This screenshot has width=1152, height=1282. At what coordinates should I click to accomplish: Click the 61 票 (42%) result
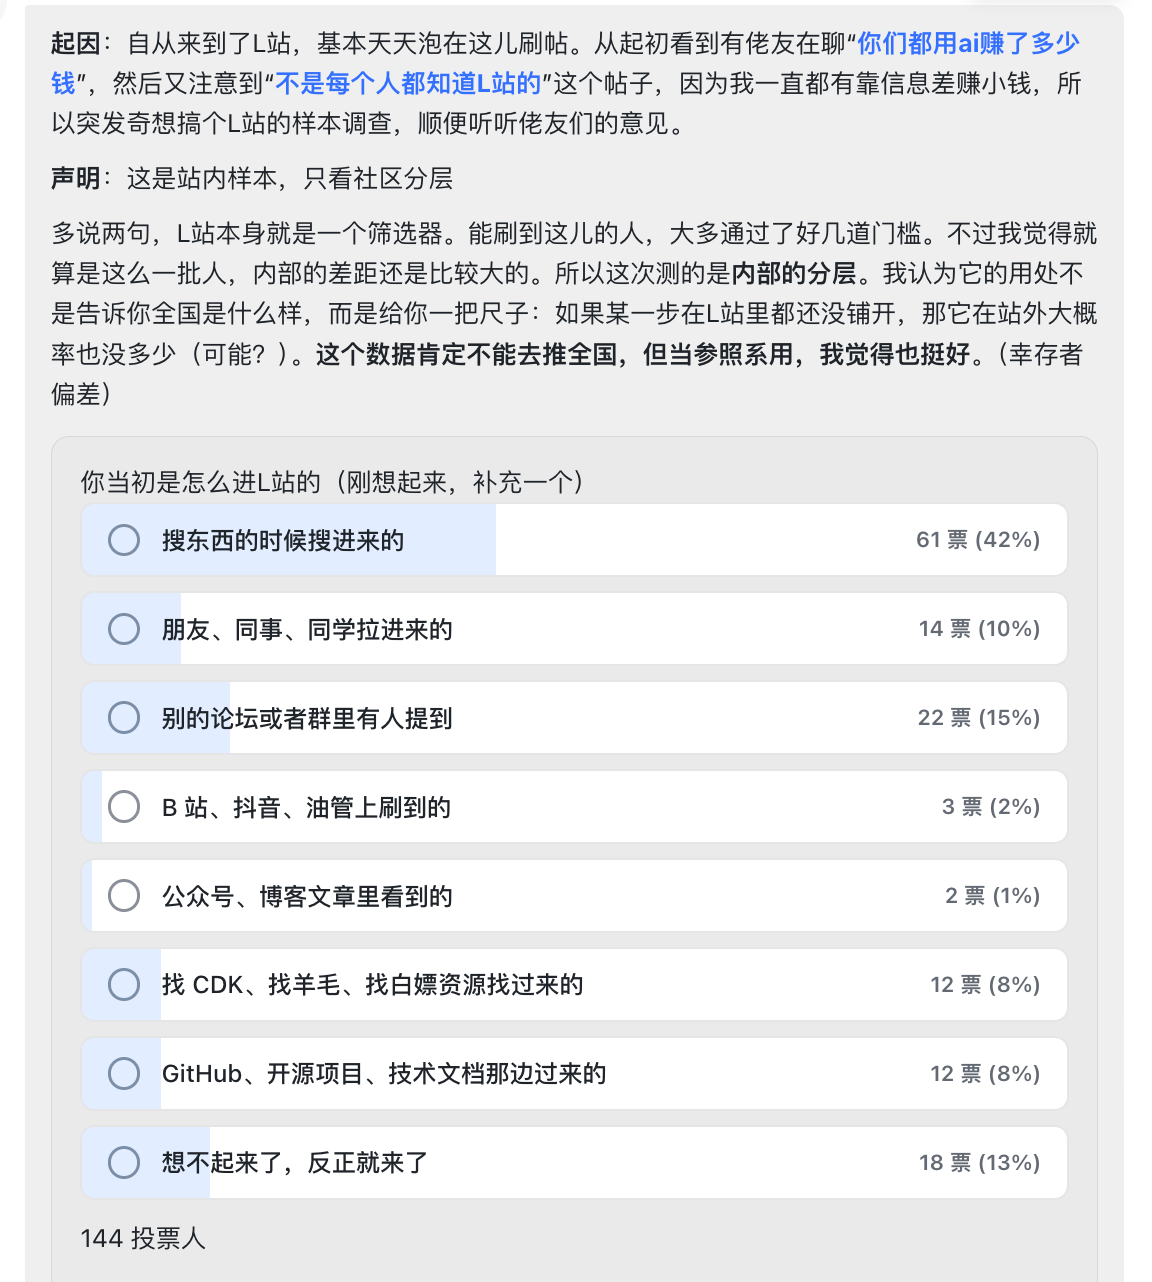pyautogui.click(x=978, y=540)
